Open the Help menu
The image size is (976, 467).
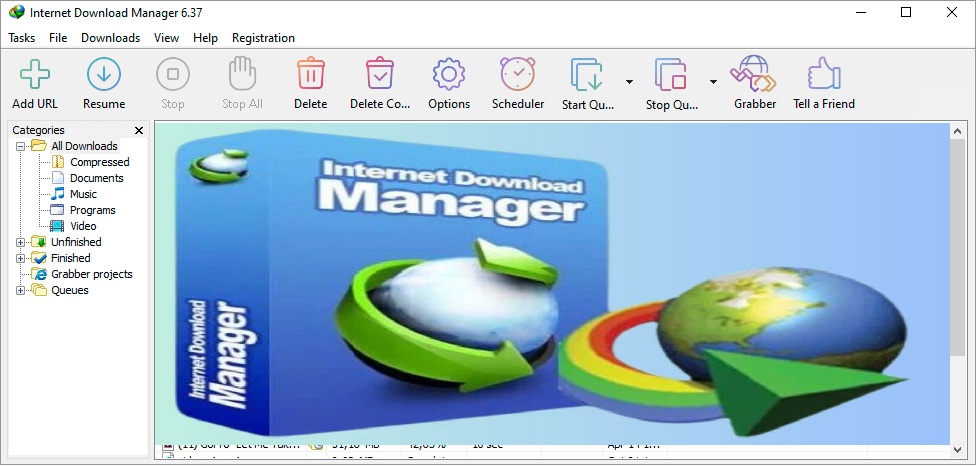click(205, 38)
